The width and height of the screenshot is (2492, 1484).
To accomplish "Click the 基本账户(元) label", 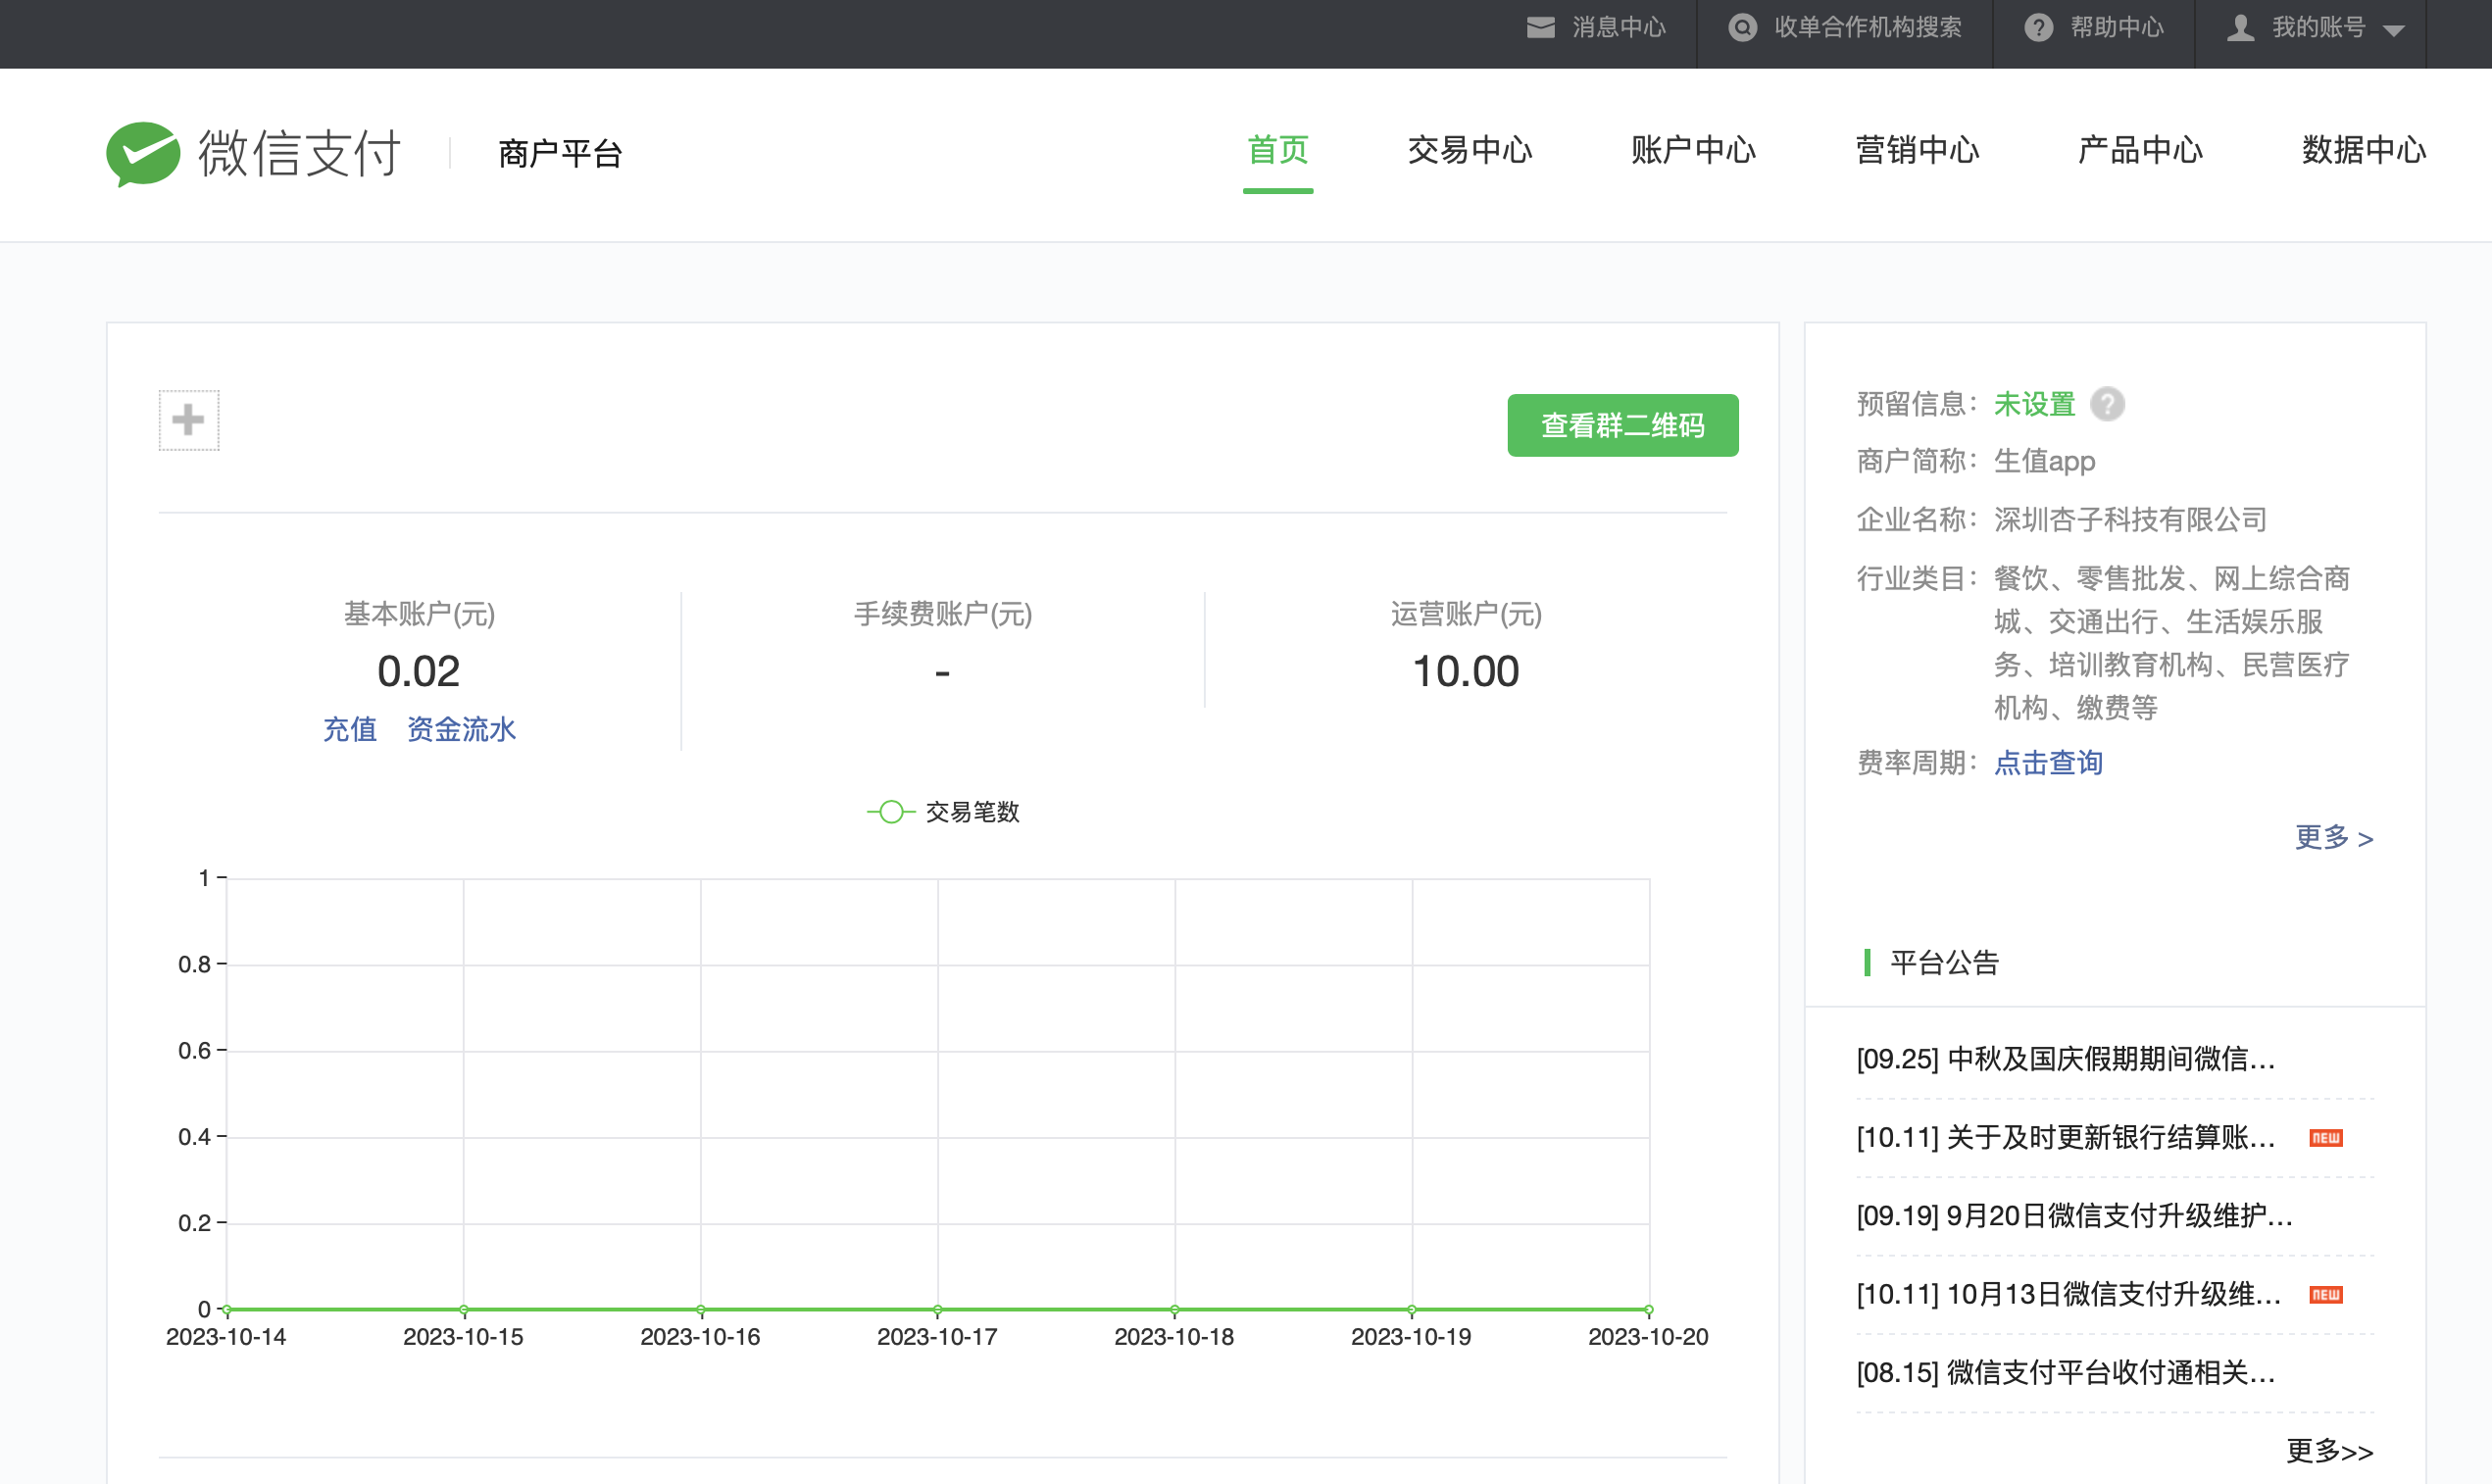I will point(419,614).
